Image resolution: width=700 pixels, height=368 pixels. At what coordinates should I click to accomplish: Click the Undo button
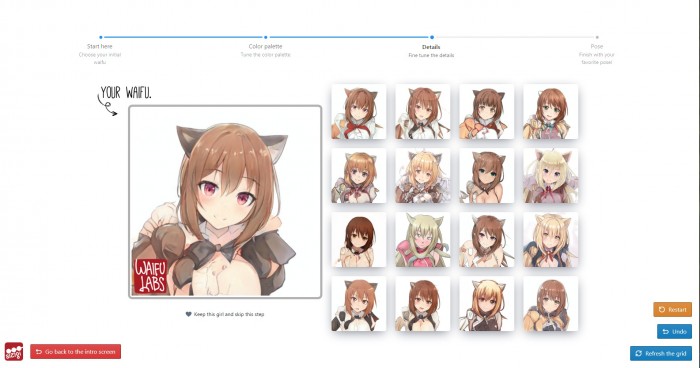click(x=674, y=331)
